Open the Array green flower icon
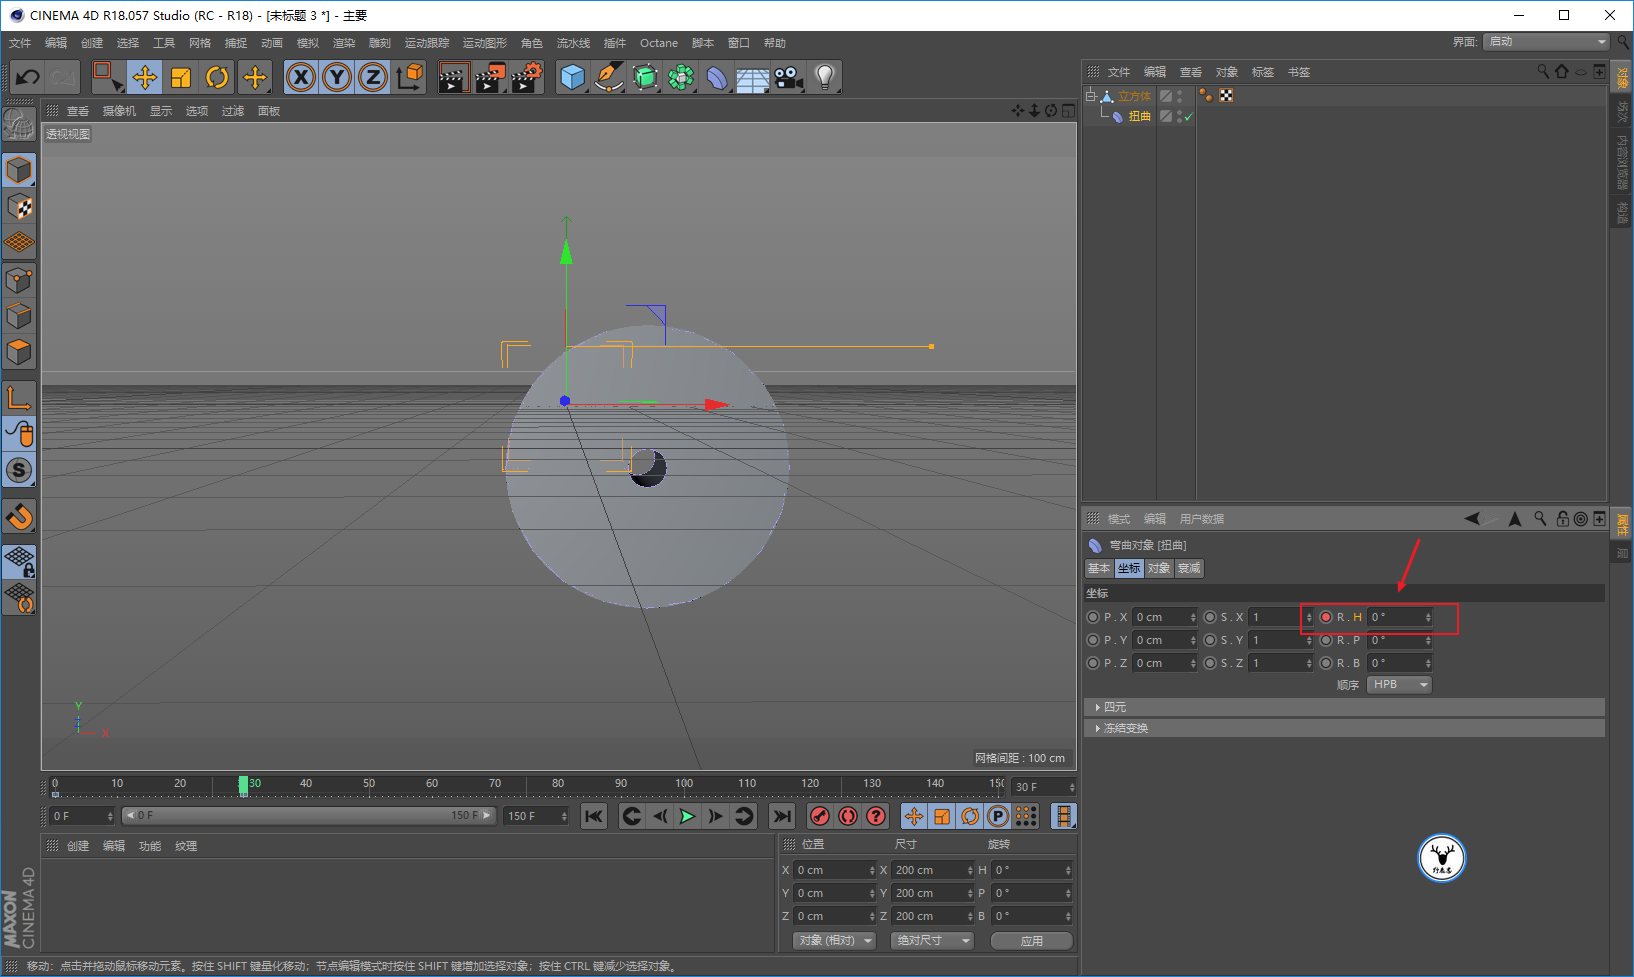Screen dimensions: 1634x977 (681, 77)
